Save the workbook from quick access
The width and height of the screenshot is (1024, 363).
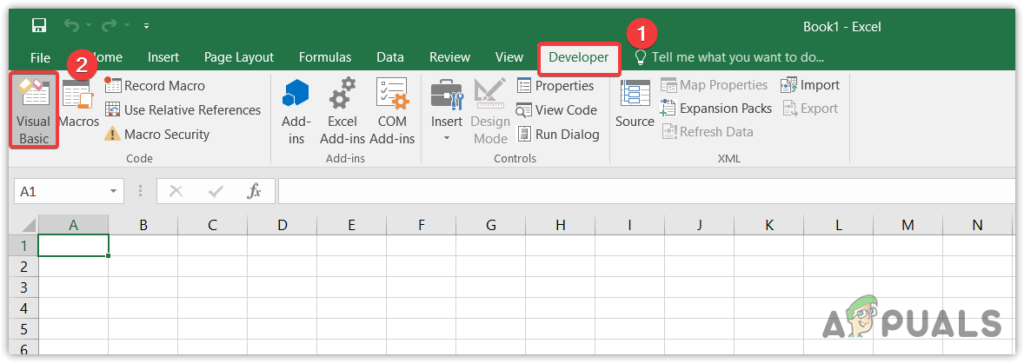coord(39,26)
